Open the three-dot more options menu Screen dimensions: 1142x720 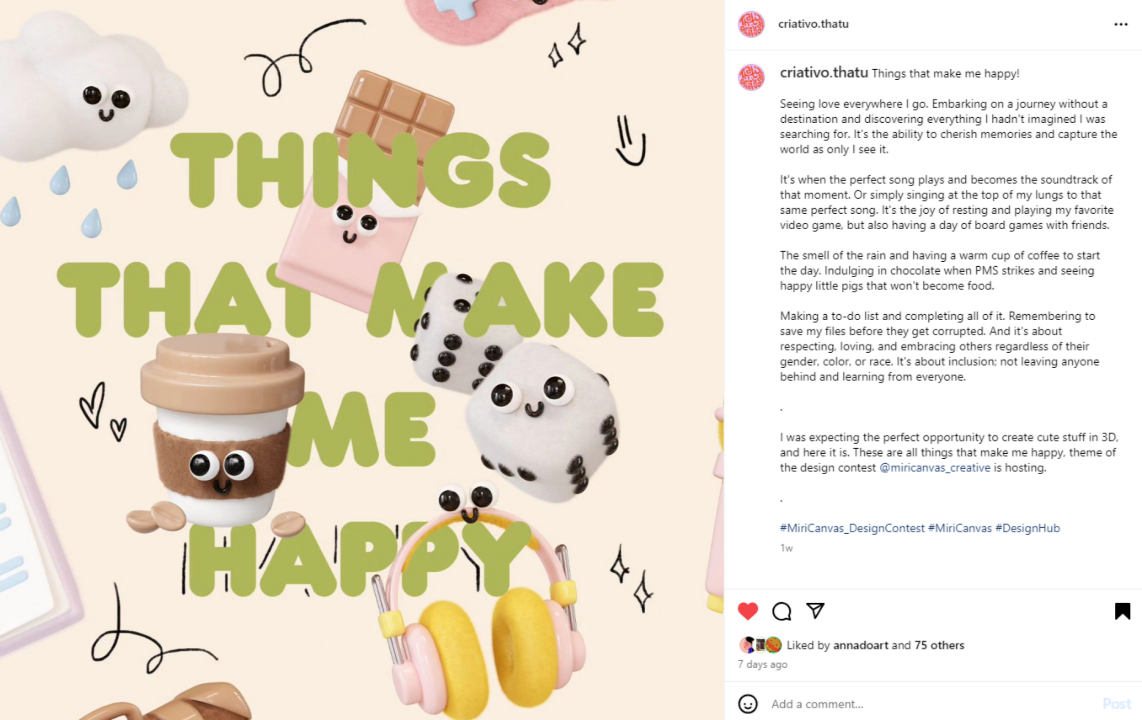click(x=1121, y=24)
